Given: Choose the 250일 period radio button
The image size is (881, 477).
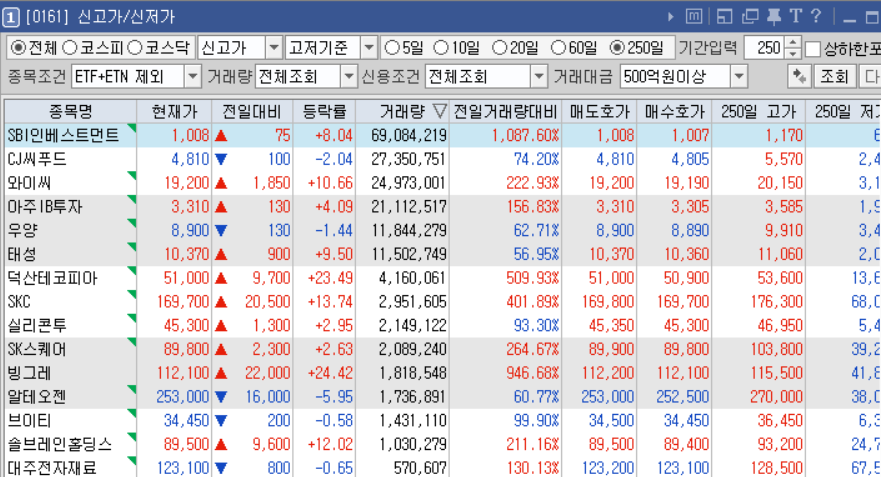Looking at the screenshot, I should (x=617, y=48).
